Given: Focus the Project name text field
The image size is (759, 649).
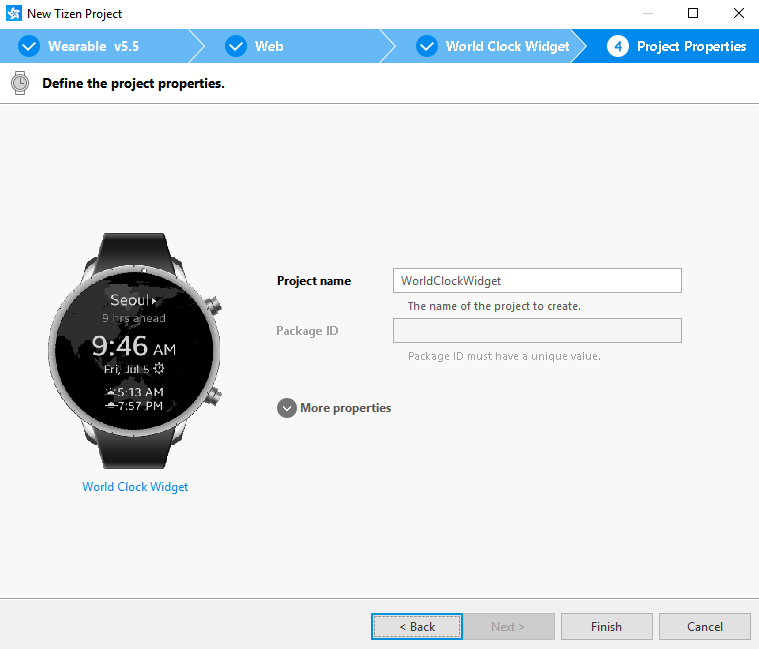Looking at the screenshot, I should (537, 281).
